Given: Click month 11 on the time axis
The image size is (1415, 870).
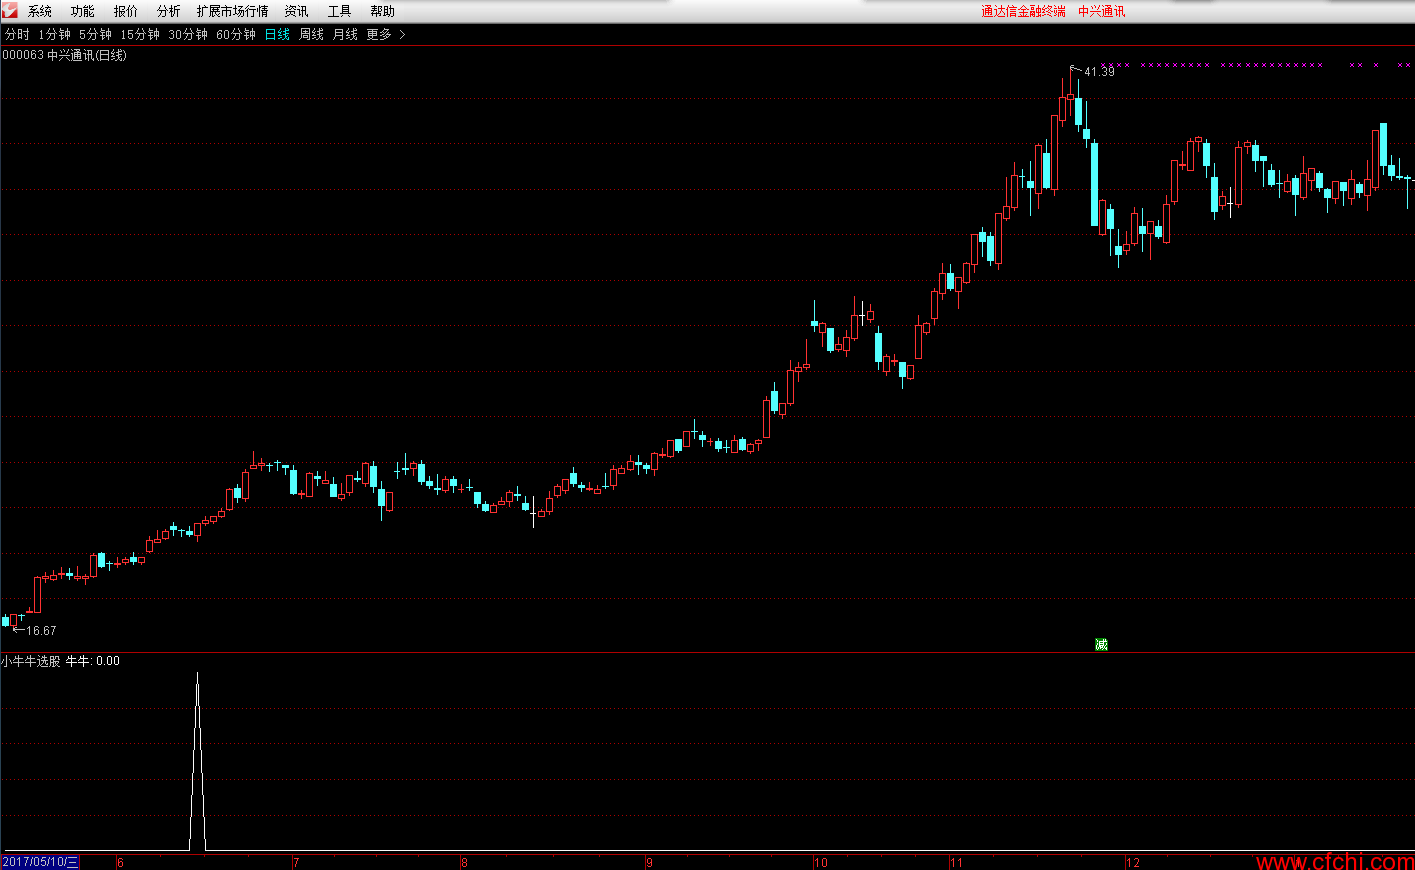Looking at the screenshot, I should 957,862.
